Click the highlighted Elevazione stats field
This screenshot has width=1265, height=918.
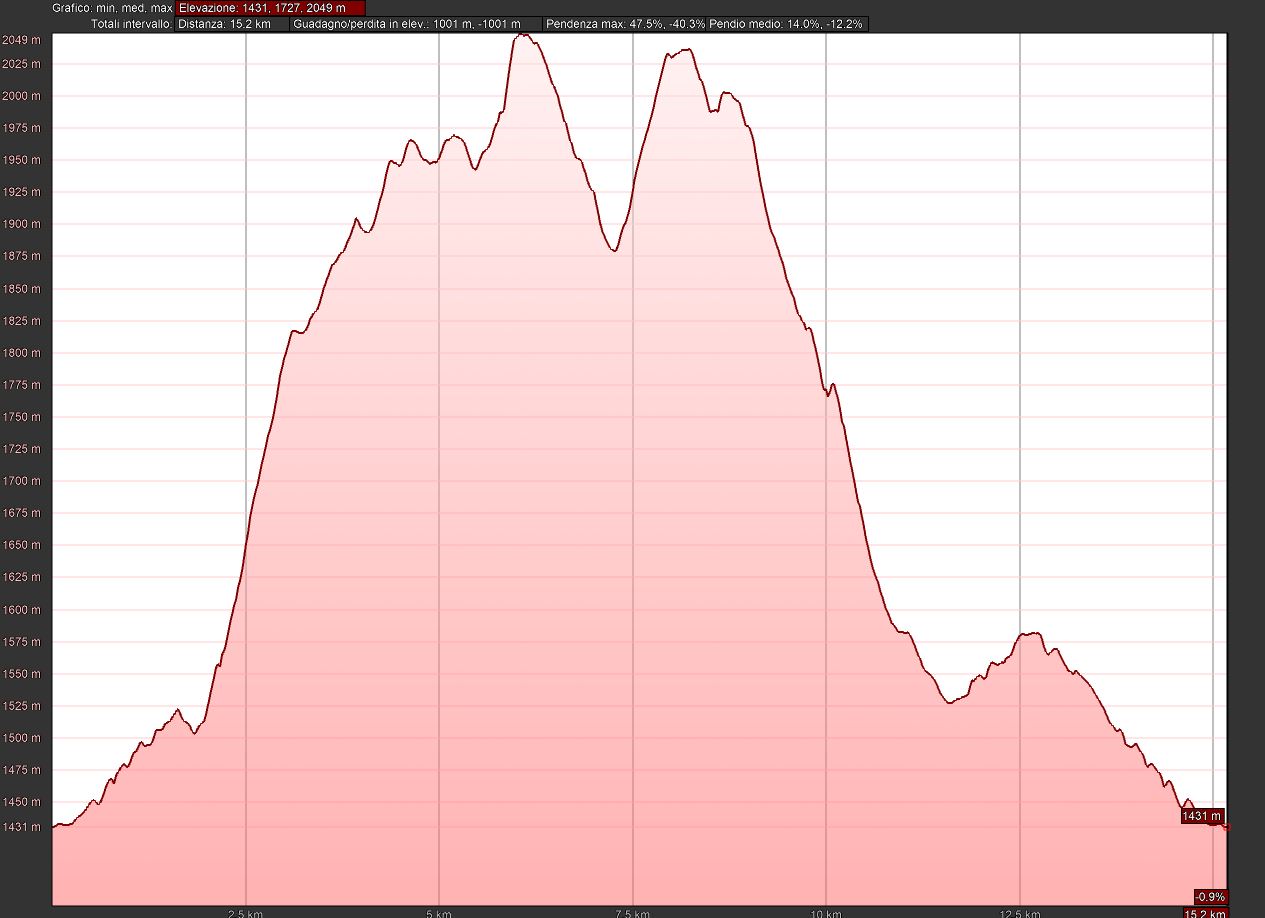pos(270,8)
